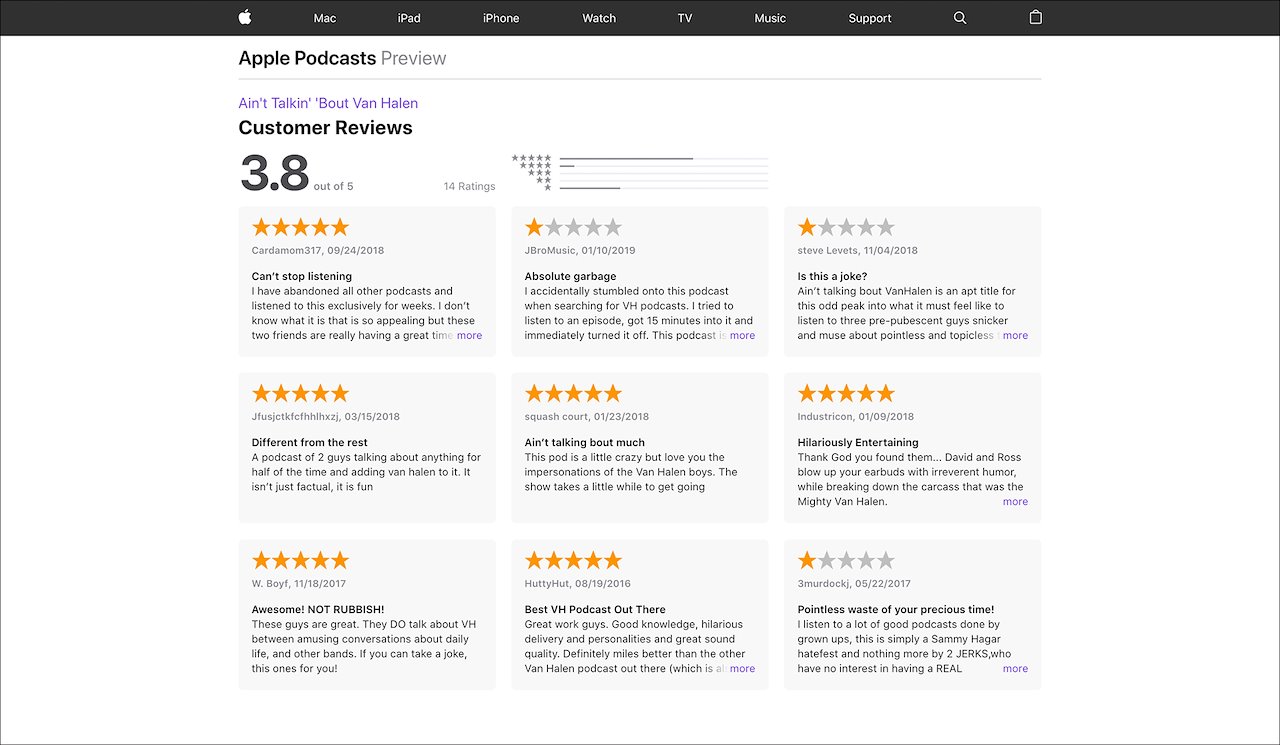Click the 3.8 average rating number
This screenshot has width=1280, height=745.
[274, 173]
